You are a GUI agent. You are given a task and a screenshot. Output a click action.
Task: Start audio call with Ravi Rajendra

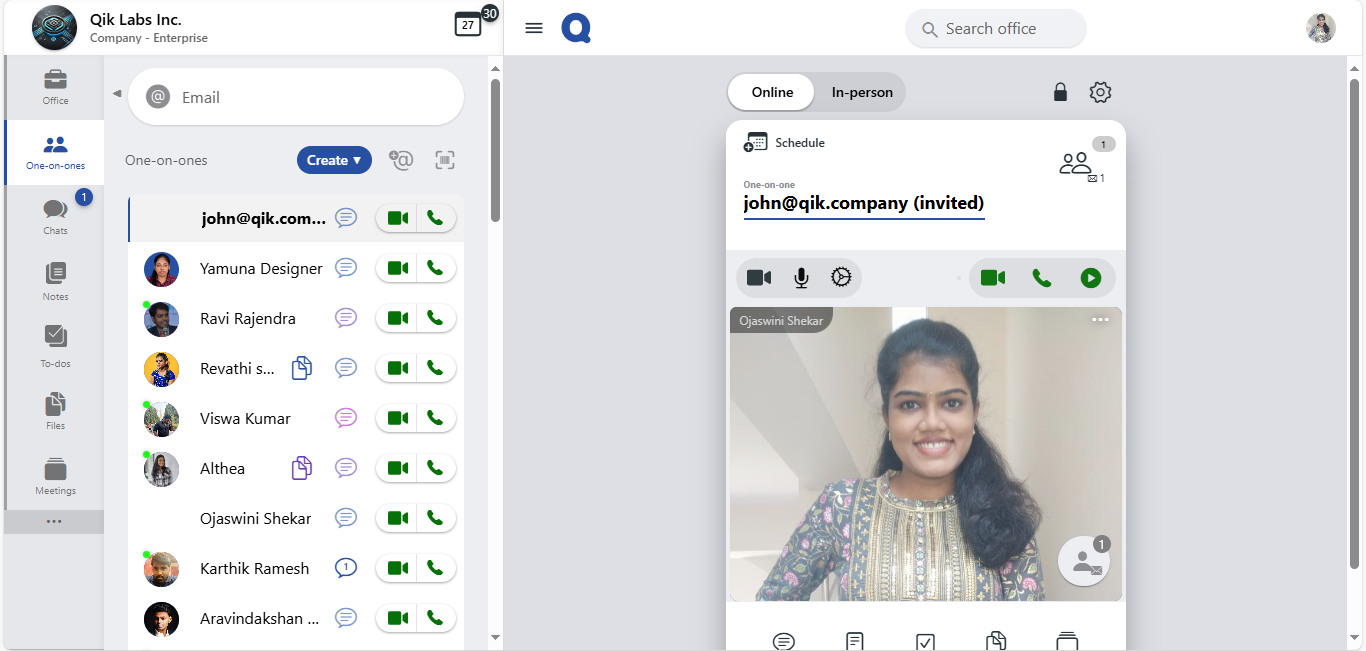pos(435,318)
